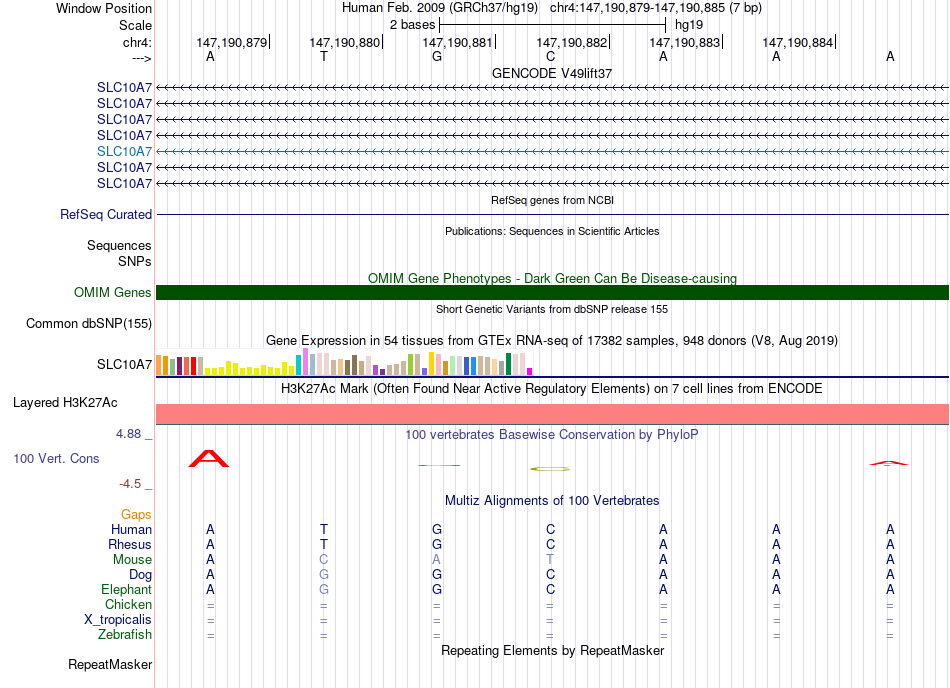Click position marker 147,190,879
Viewport: 950px width, 688px height.
(x=232, y=42)
